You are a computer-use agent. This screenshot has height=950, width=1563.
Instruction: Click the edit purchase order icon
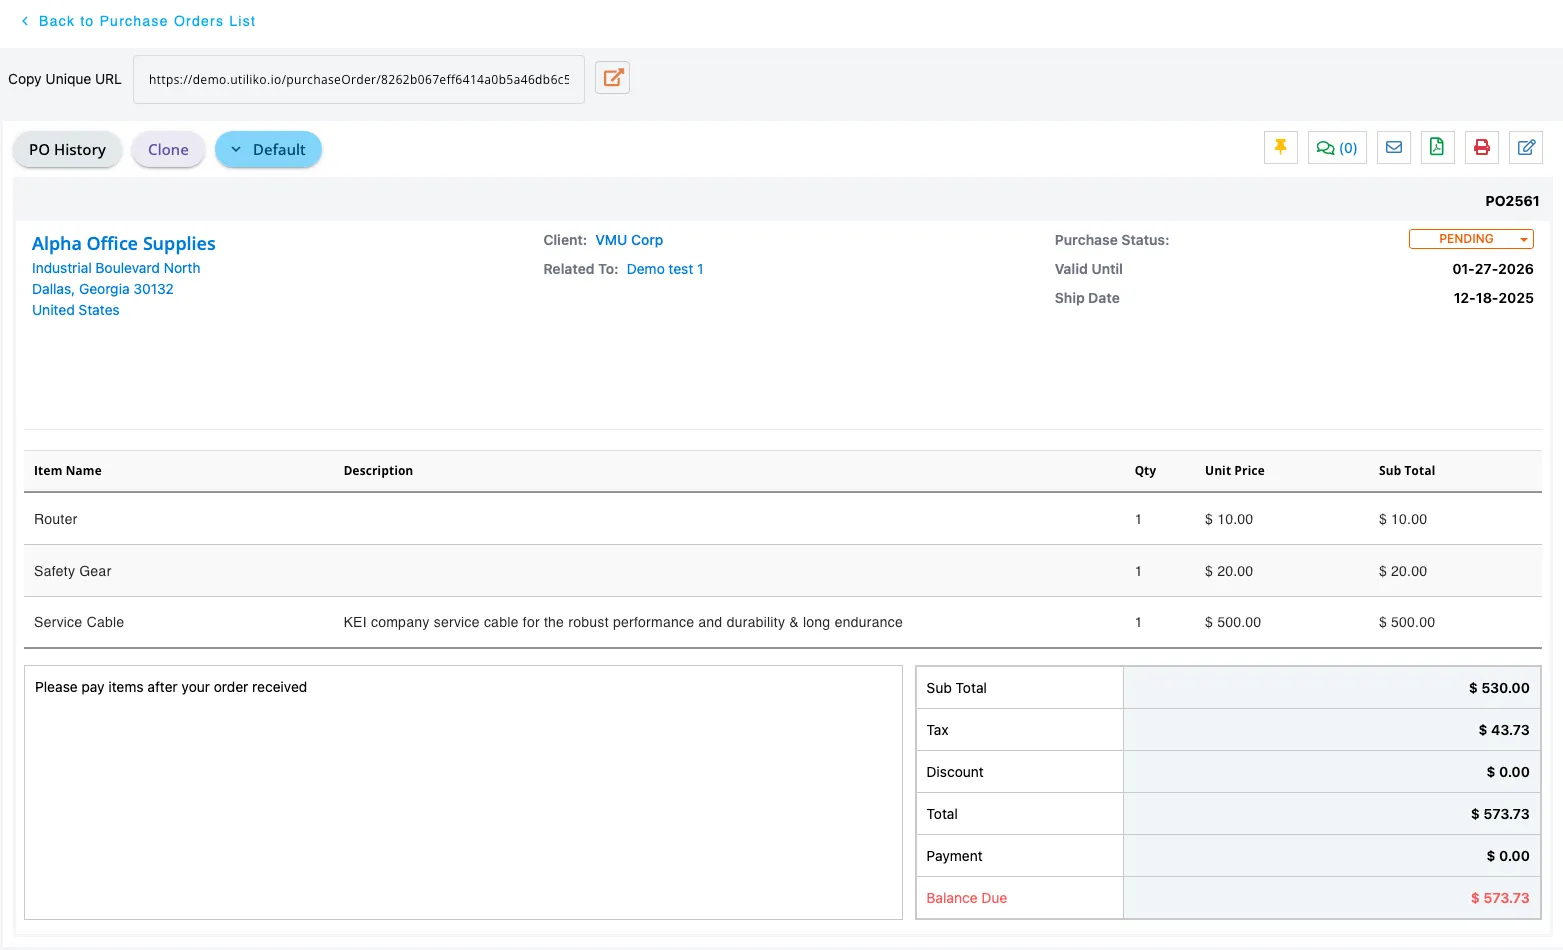pos(1525,148)
